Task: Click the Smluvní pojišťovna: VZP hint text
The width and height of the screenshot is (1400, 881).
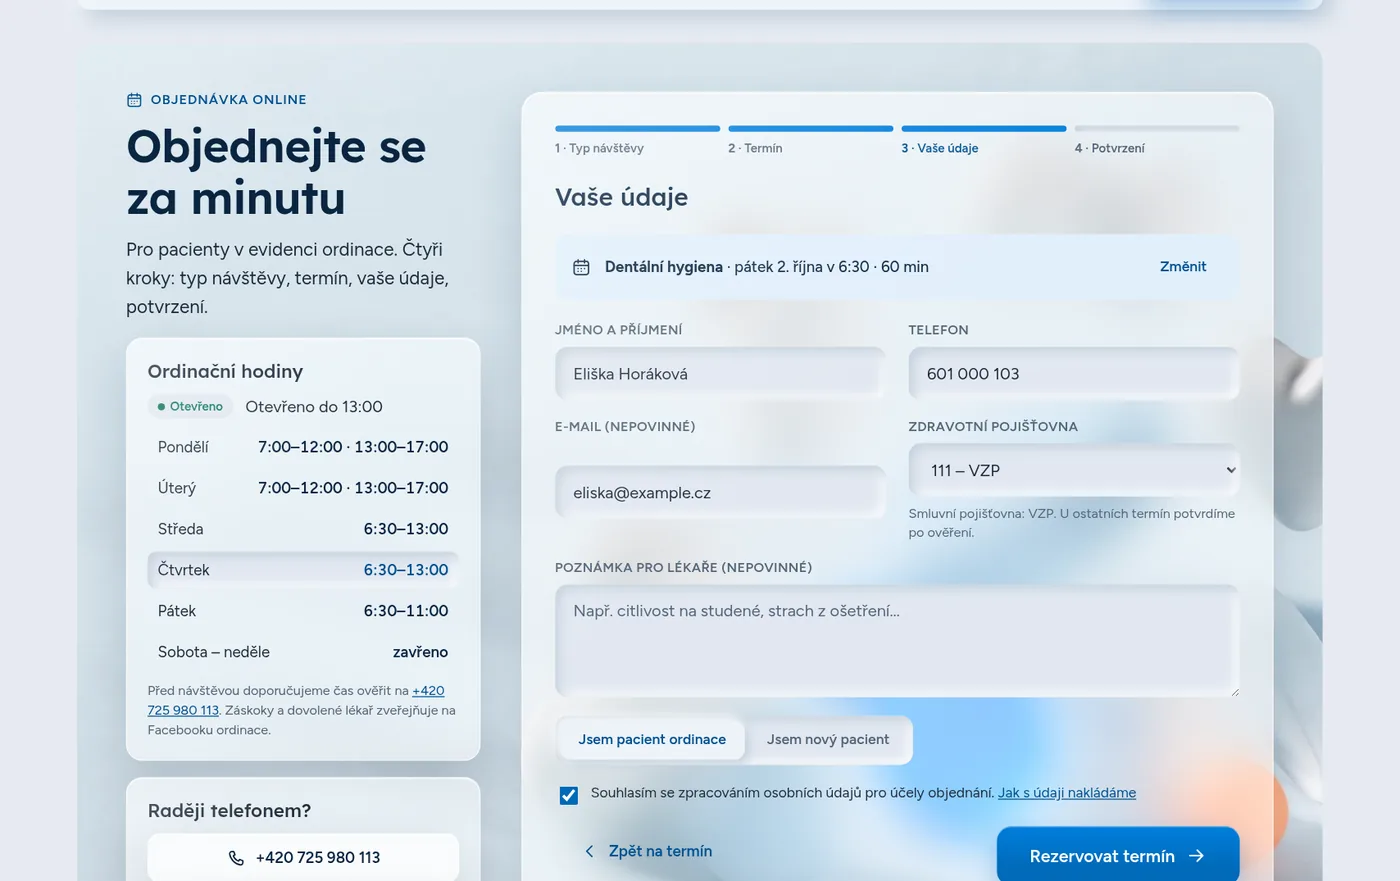Action: (x=1072, y=523)
